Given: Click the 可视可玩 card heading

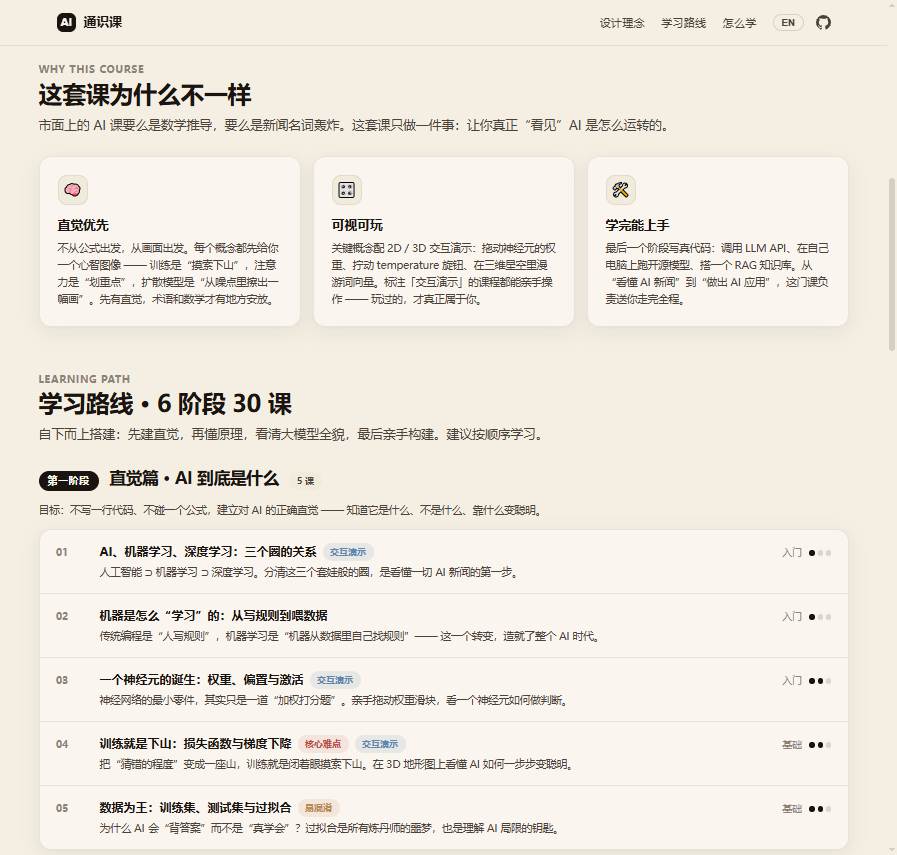Looking at the screenshot, I should [x=357, y=225].
